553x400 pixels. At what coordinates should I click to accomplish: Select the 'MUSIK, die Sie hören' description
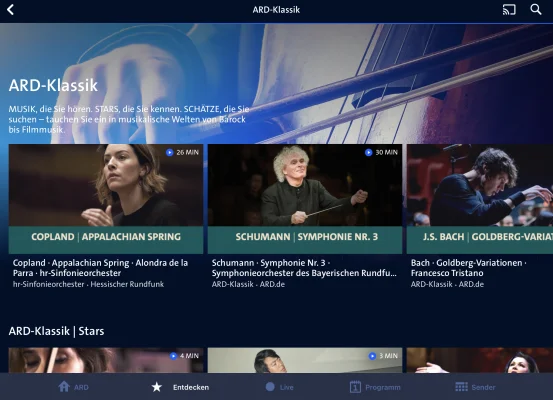click(x=129, y=119)
